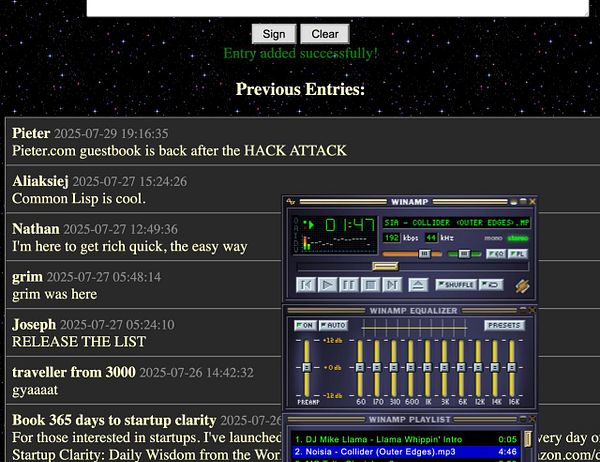The image size is (600, 462).
Task: Toggle windowshade mode in Winamp main title bar
Action: (x=523, y=201)
